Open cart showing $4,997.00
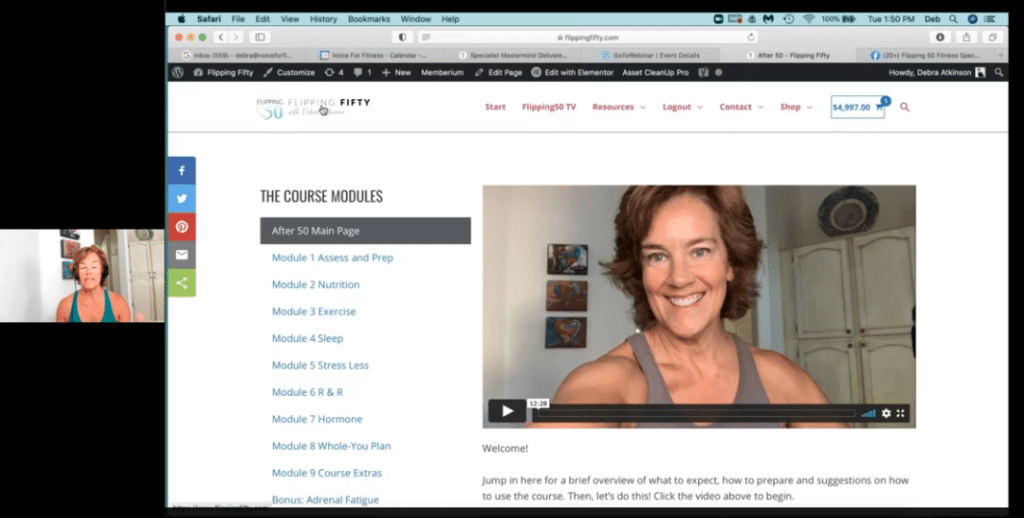Screen dimensions: 1024x518 (857, 107)
